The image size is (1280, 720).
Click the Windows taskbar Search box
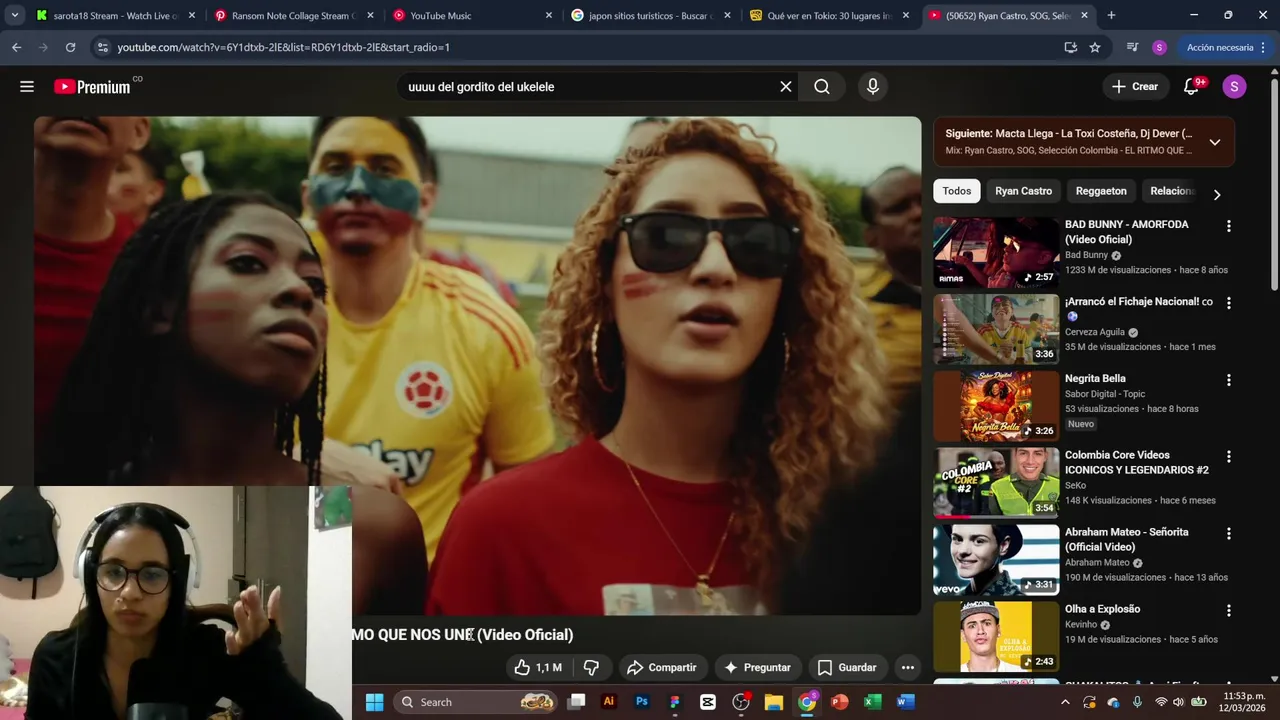(475, 702)
